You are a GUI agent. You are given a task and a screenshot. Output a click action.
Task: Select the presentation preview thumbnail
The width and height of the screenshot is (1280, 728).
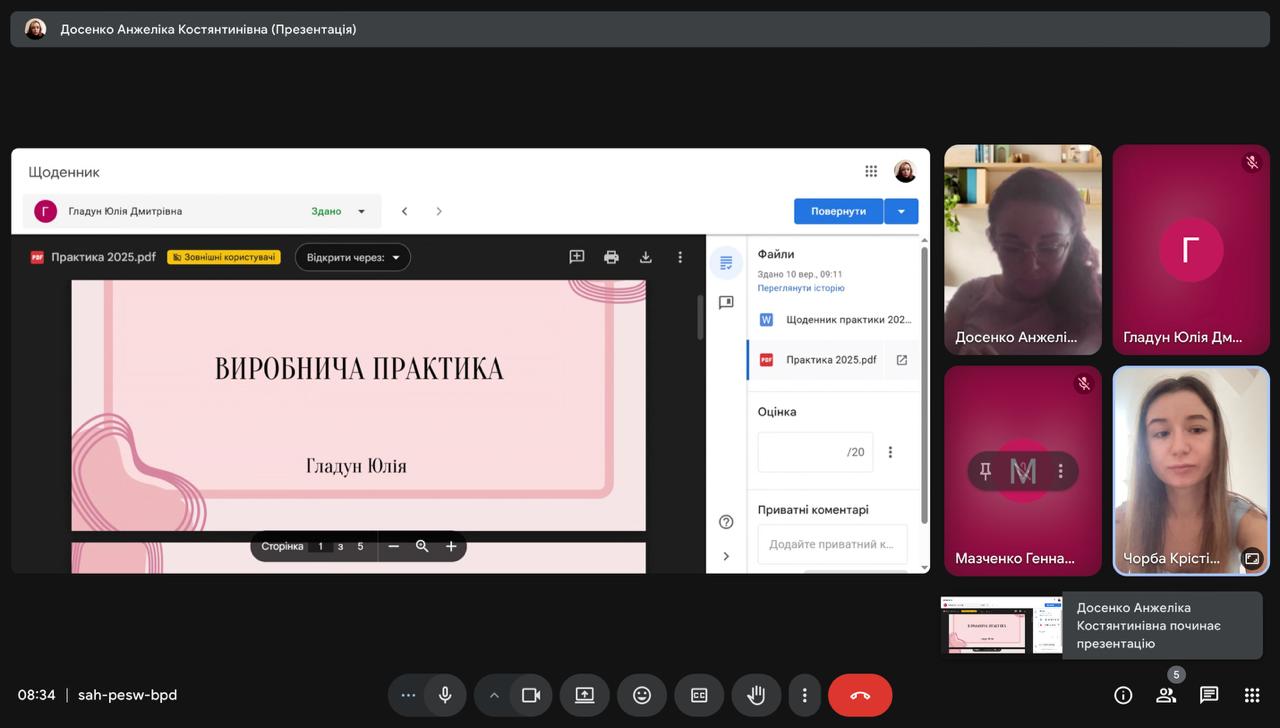[1000, 625]
